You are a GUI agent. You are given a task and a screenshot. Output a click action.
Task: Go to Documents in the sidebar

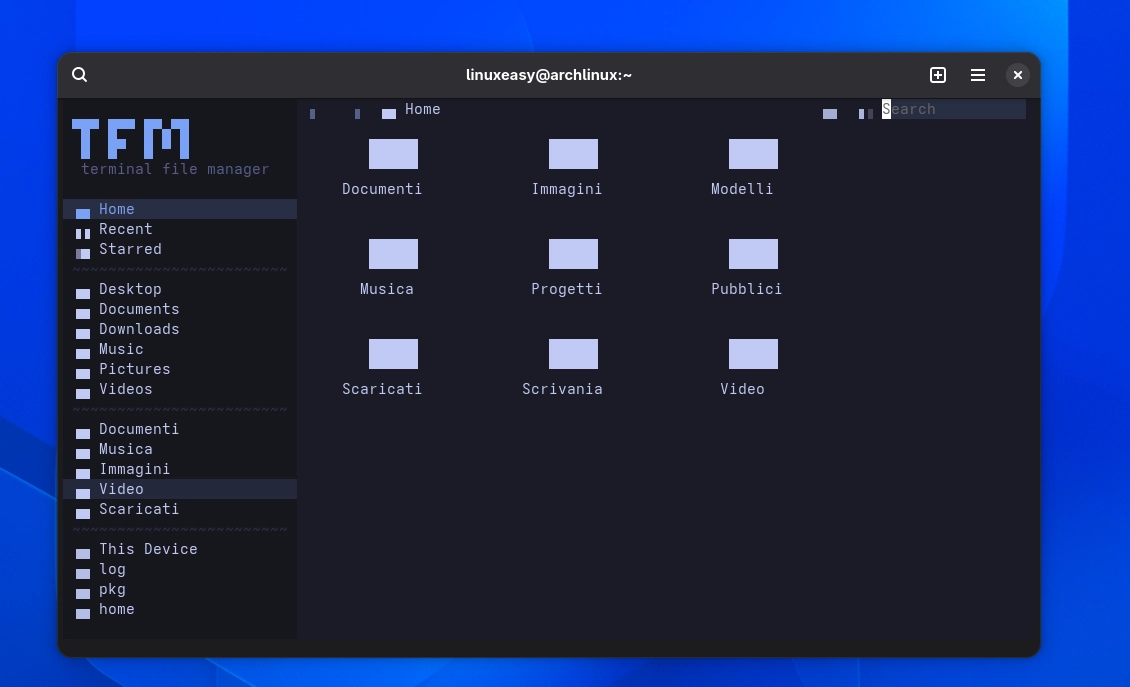(x=180, y=309)
